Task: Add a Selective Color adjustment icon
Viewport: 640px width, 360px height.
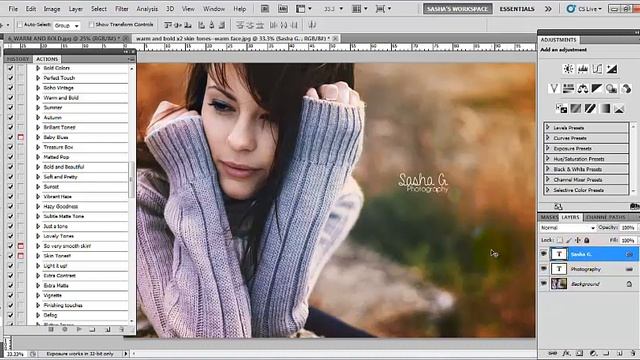Action: [x=619, y=108]
